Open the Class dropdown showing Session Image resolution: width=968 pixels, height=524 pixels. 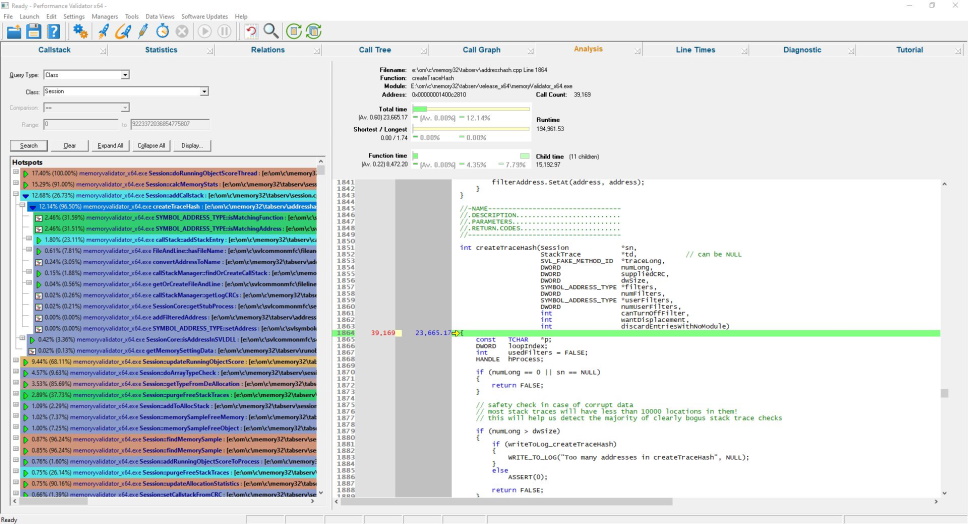point(204,91)
